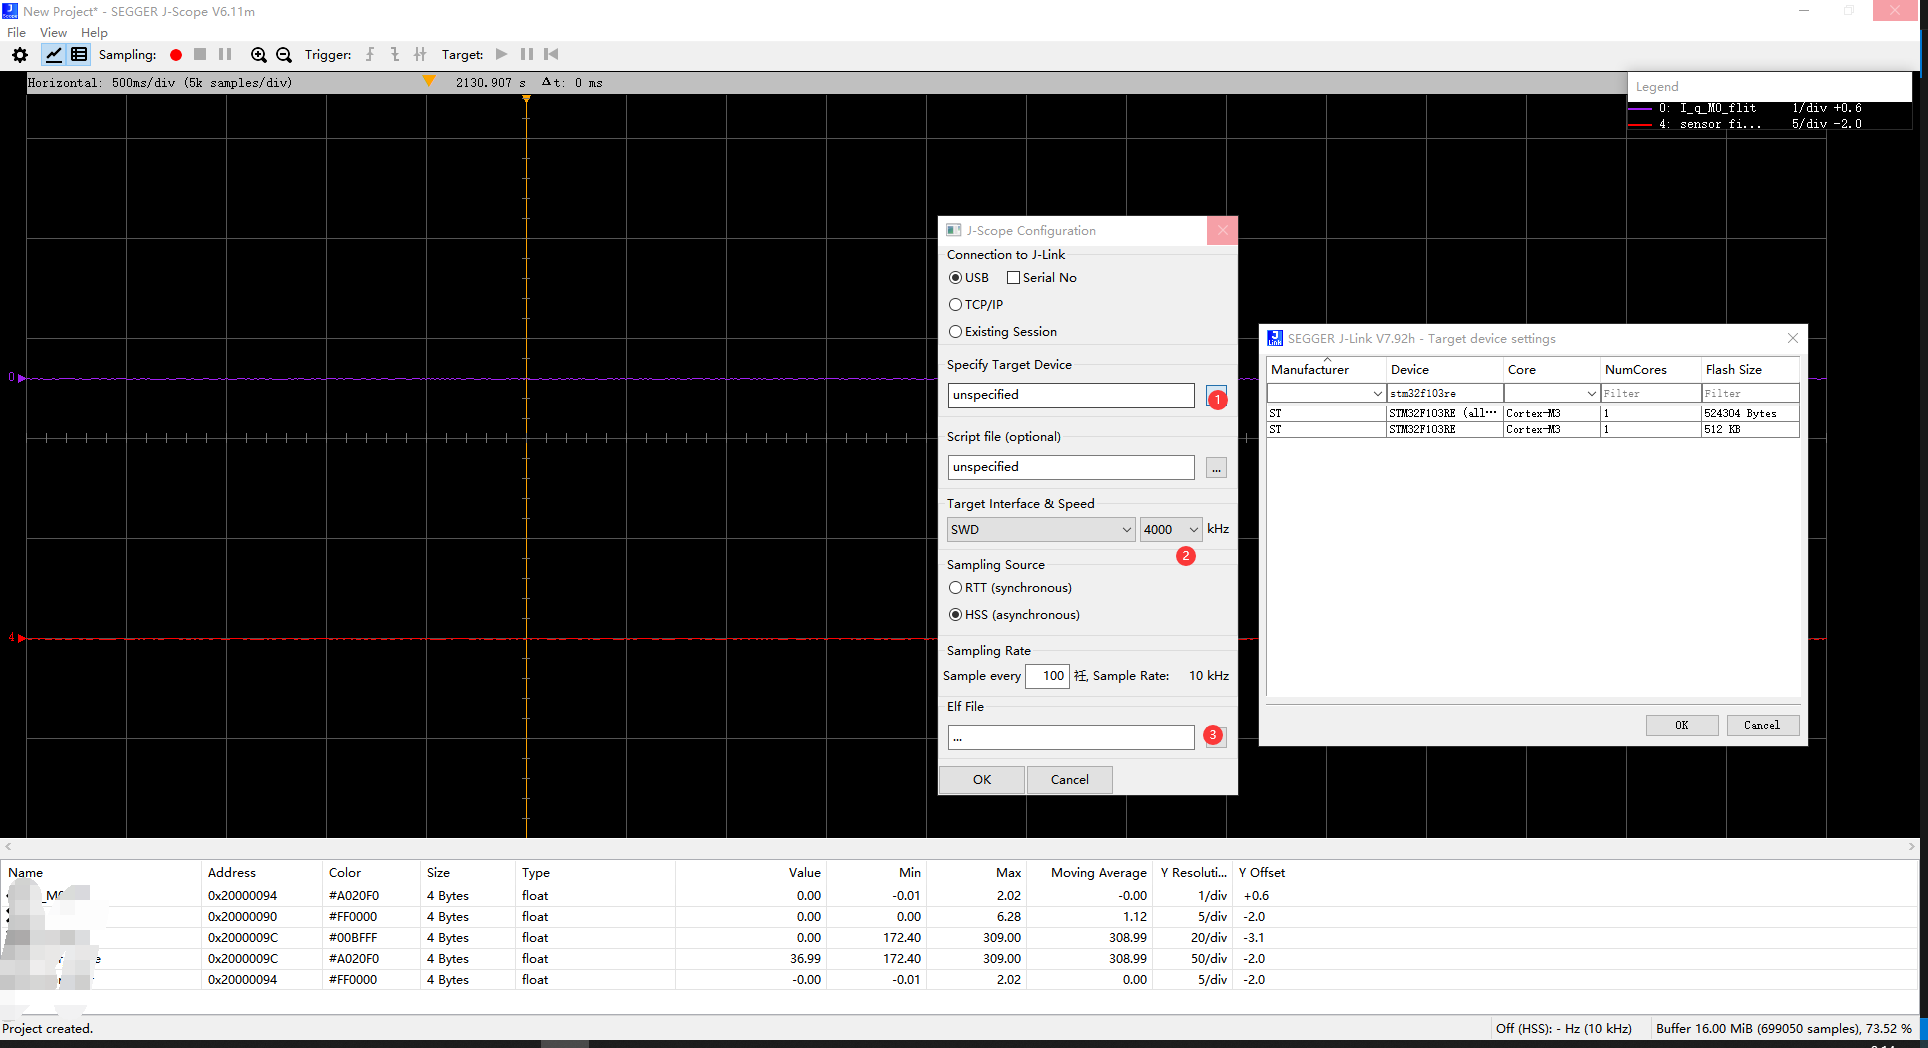Click the Device filter field stm32f103re
This screenshot has width=1928, height=1048.
coord(1445,394)
